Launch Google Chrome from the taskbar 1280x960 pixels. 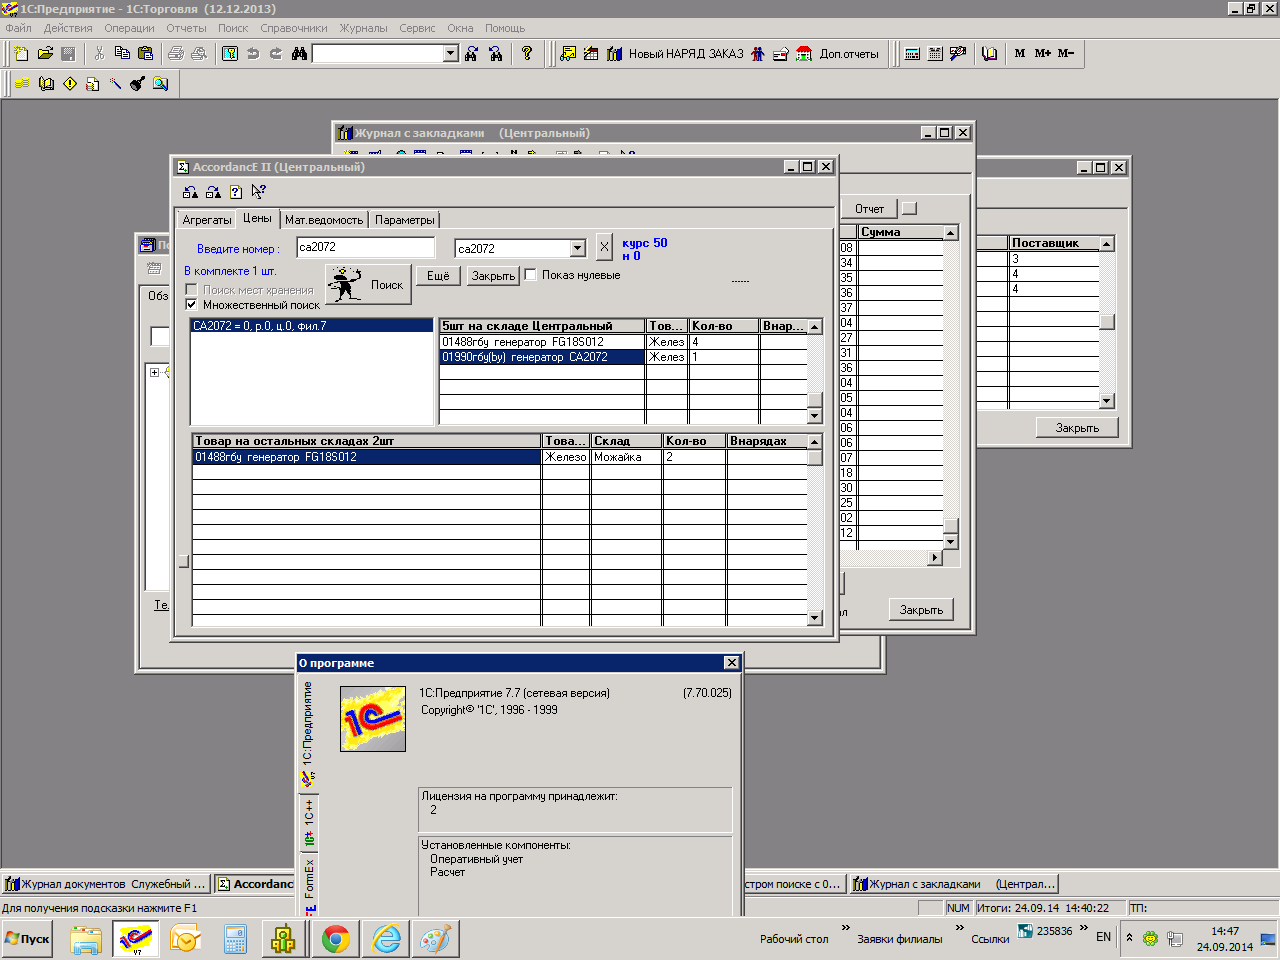335,939
